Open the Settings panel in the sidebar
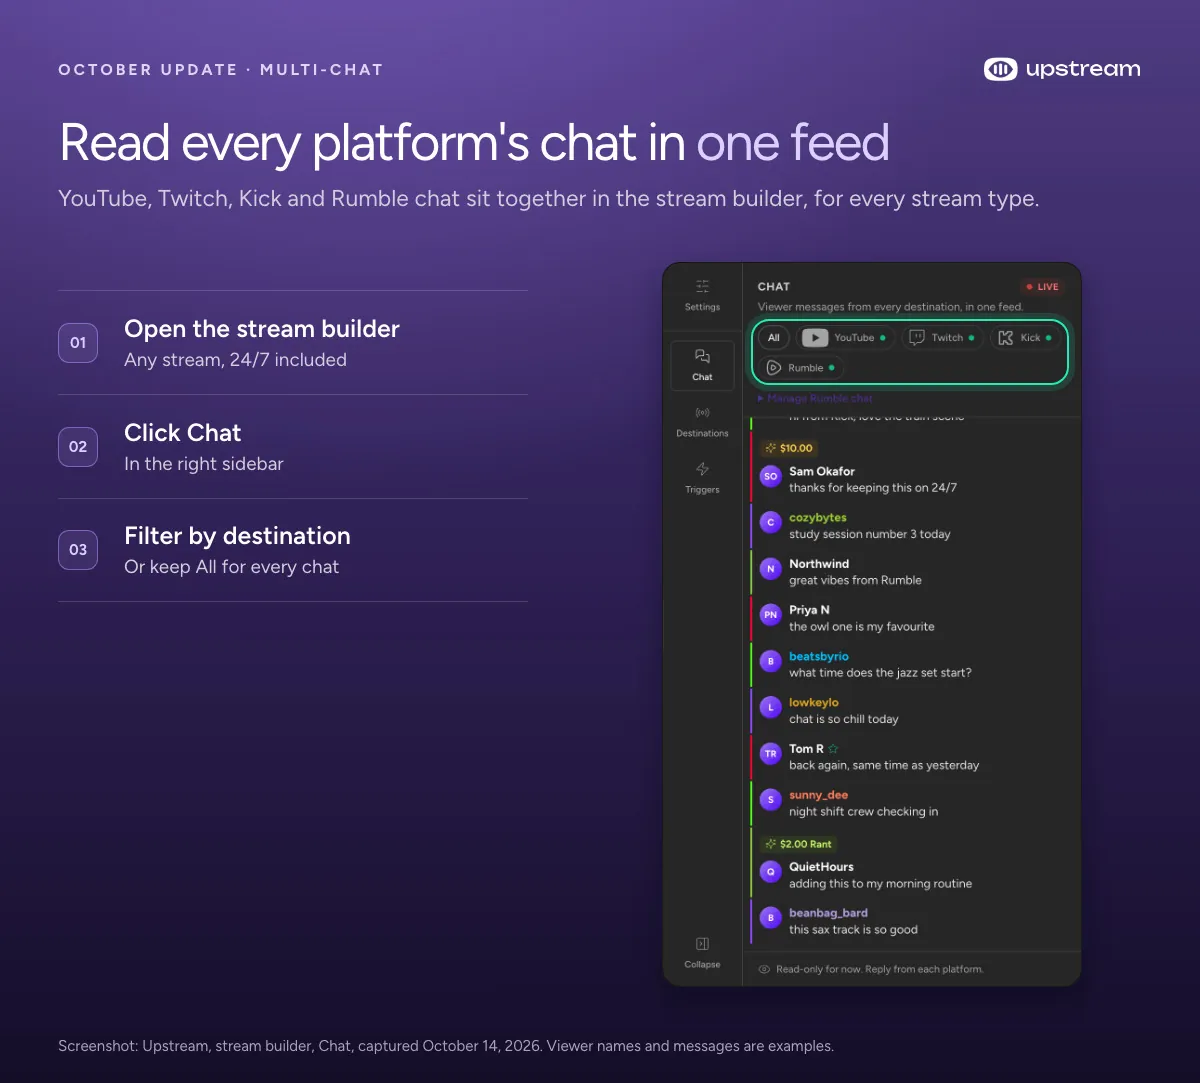Image resolution: width=1200 pixels, height=1083 pixels. pyautogui.click(x=702, y=295)
